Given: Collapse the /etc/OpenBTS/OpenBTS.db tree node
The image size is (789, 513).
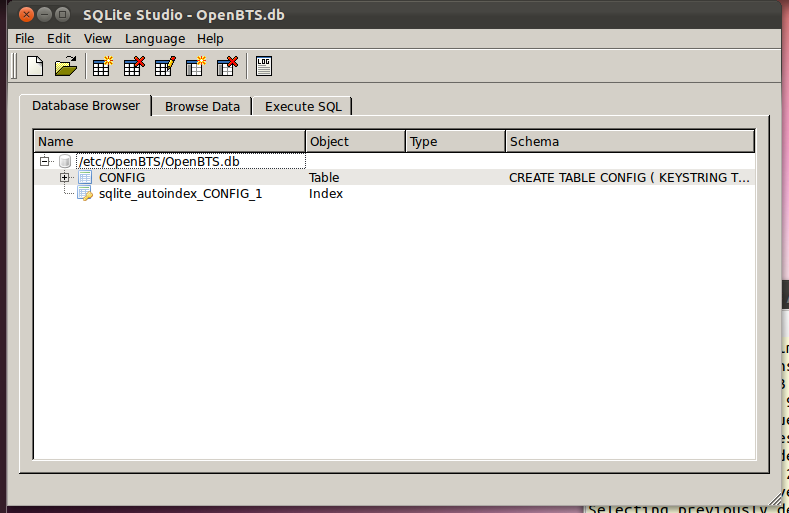Looking at the screenshot, I should pyautogui.click(x=44, y=161).
